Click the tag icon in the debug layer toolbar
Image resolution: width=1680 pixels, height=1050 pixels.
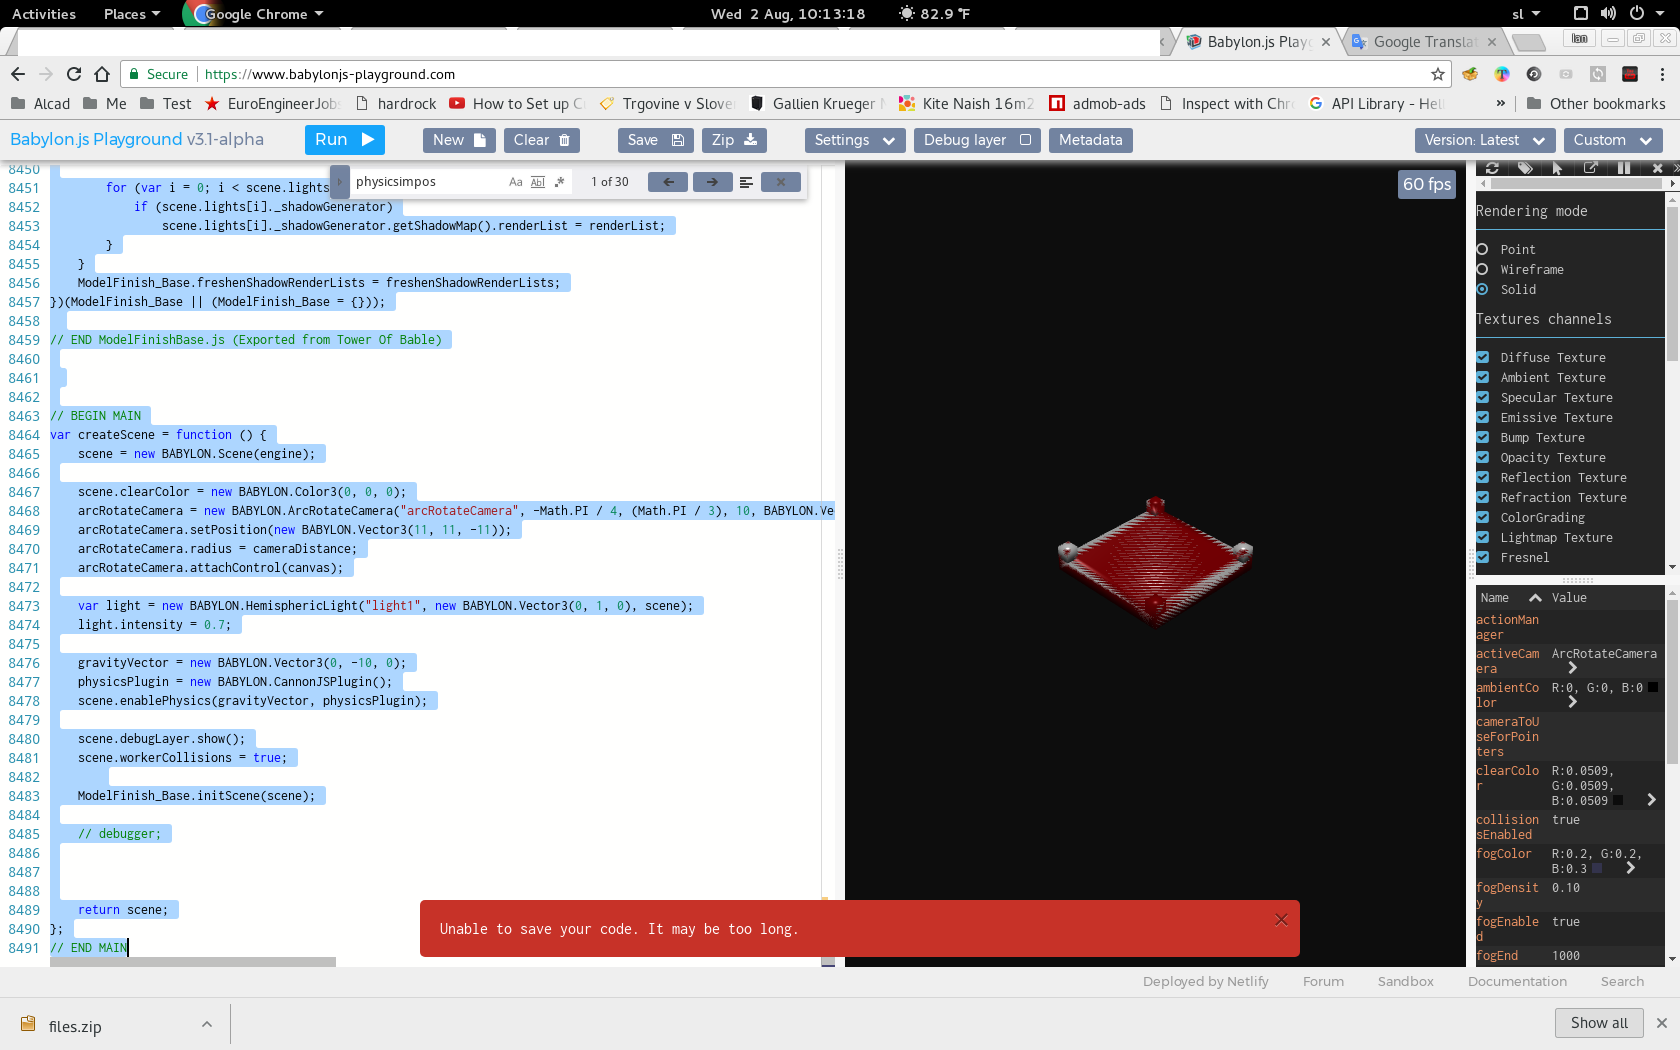(x=1525, y=168)
